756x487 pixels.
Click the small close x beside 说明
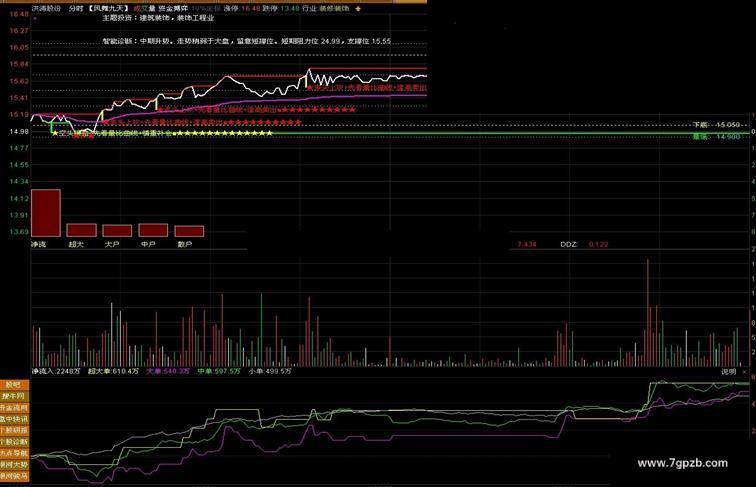click(744, 372)
